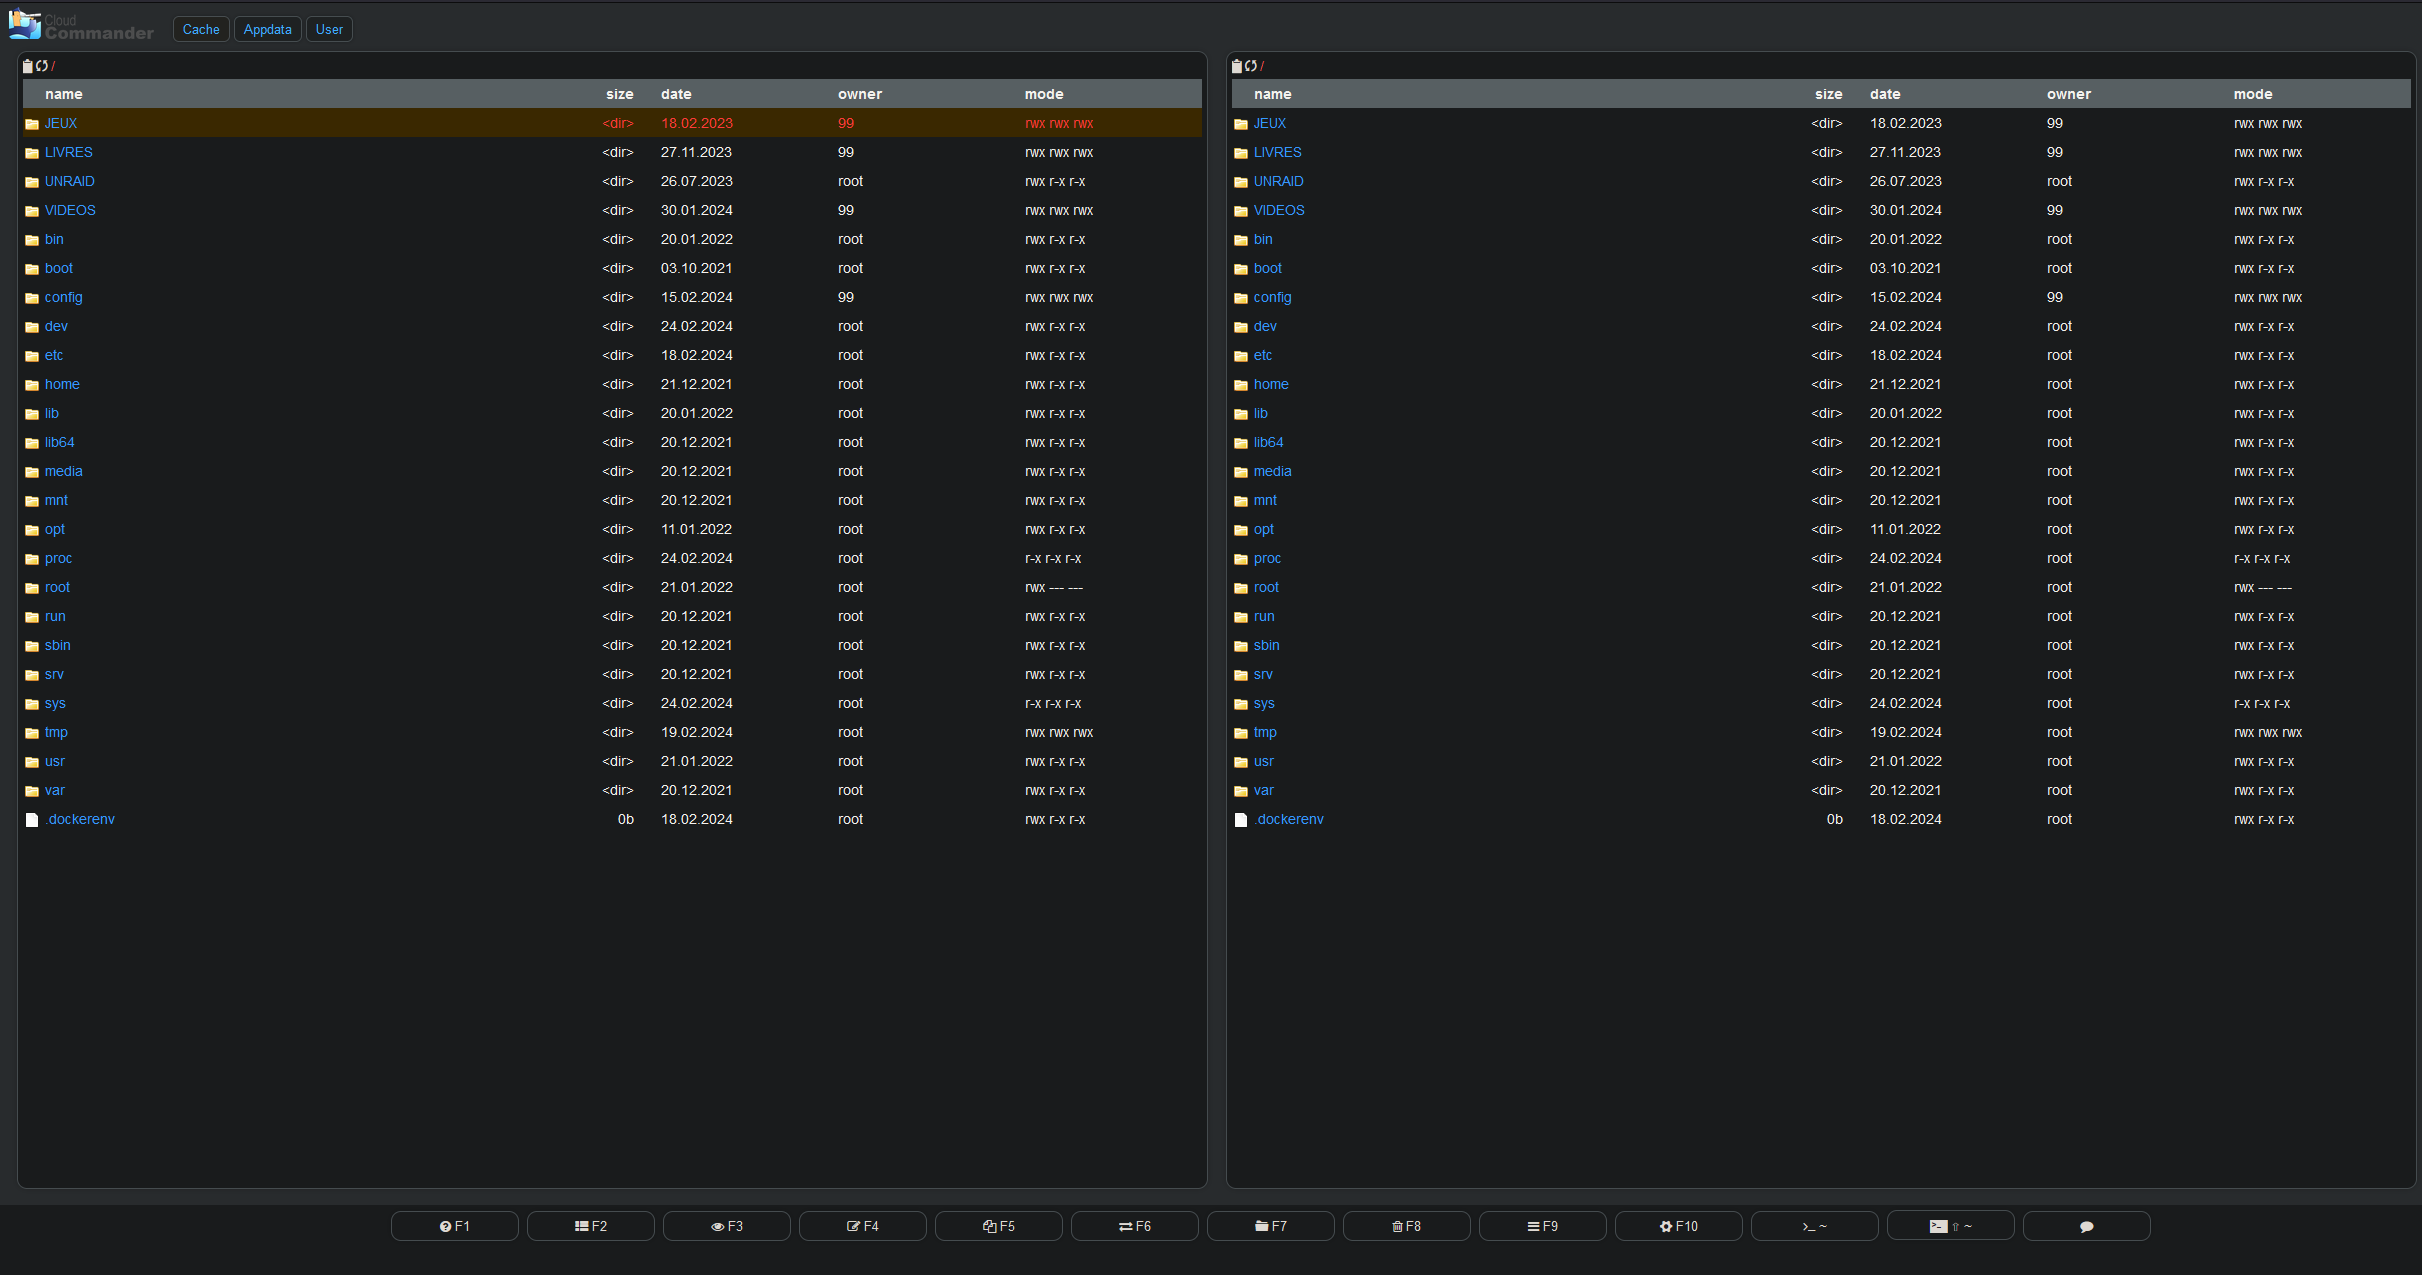This screenshot has width=2422, height=1275.
Task: Click .dockerenv file icon in right panel
Action: [x=1241, y=820]
